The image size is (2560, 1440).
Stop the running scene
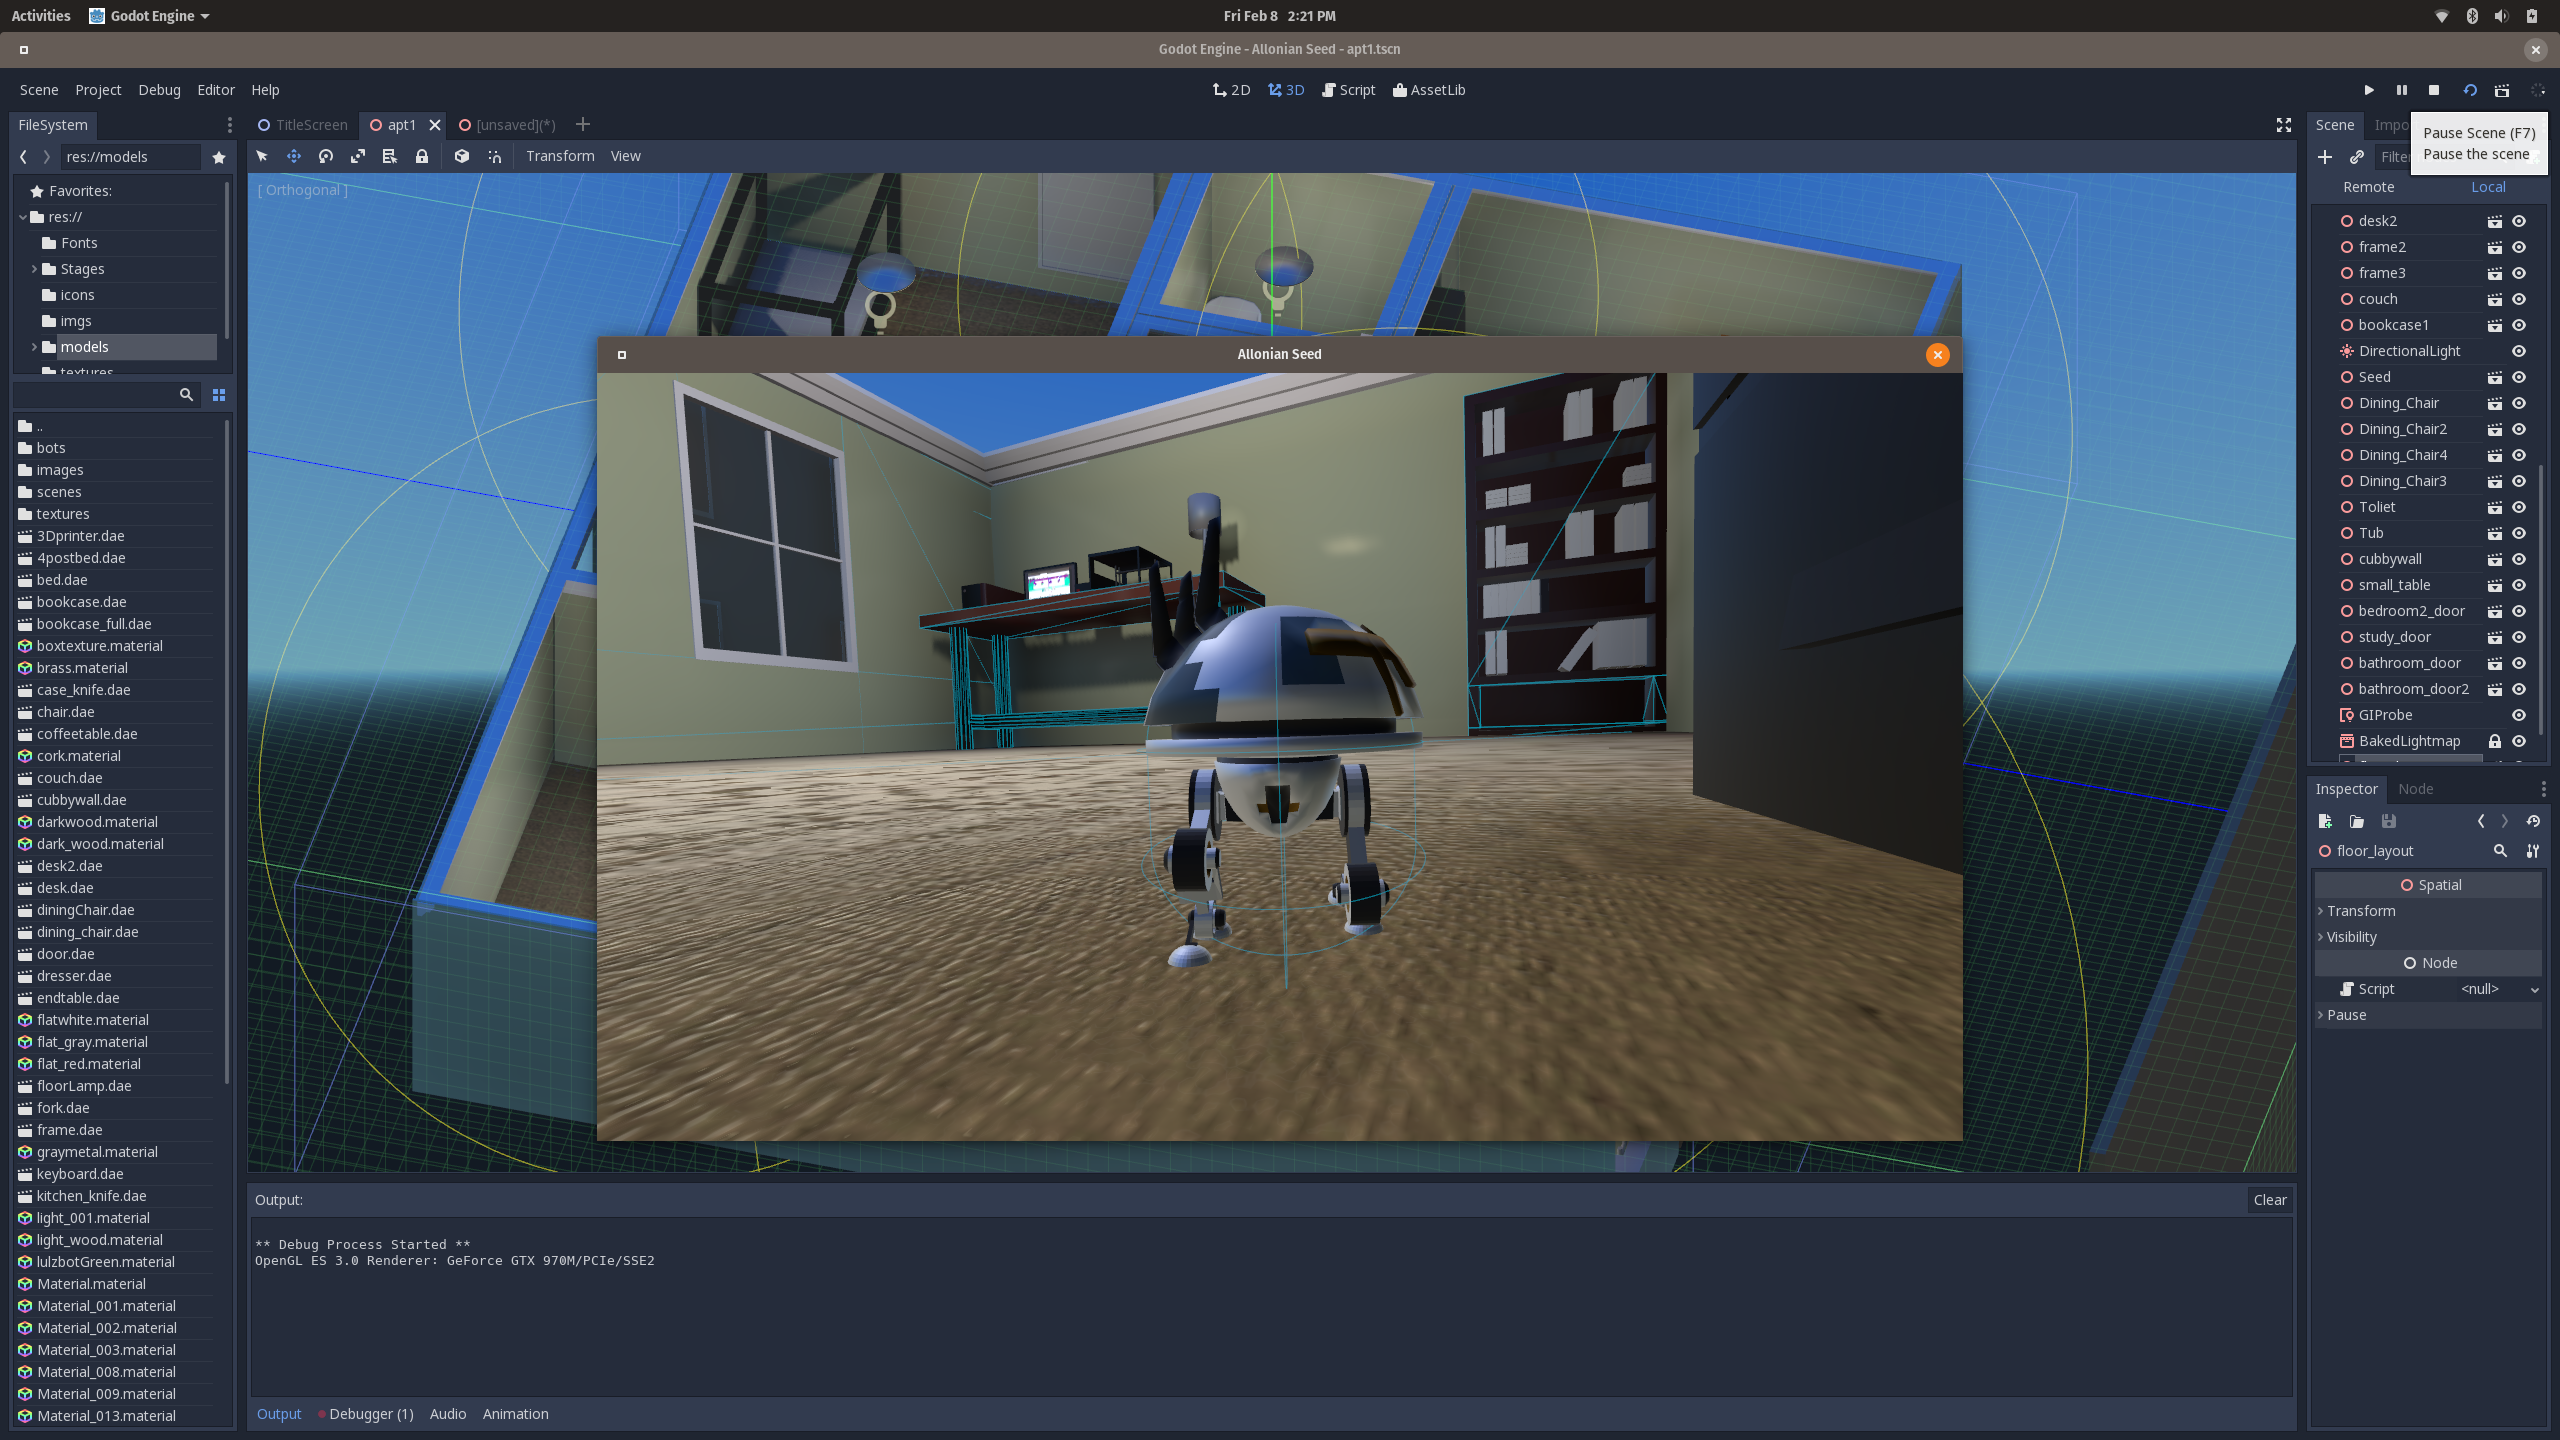click(x=2434, y=90)
